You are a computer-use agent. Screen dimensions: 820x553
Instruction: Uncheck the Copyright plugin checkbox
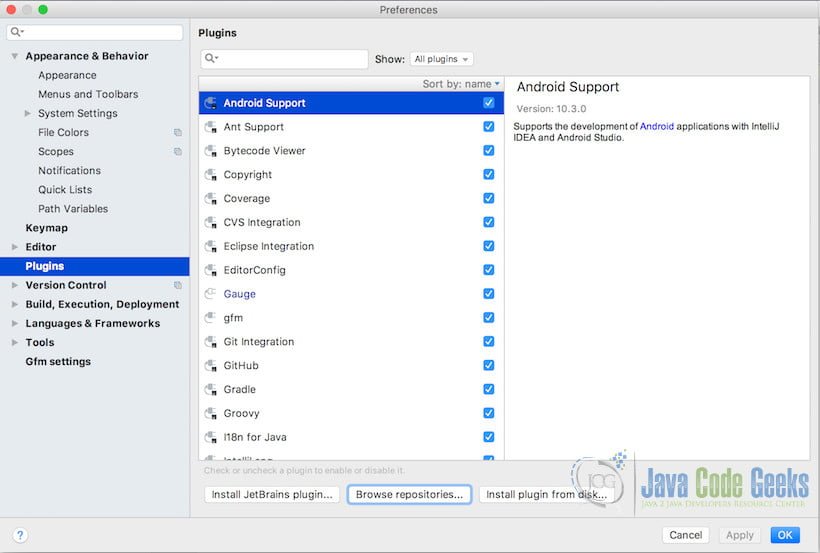point(488,174)
